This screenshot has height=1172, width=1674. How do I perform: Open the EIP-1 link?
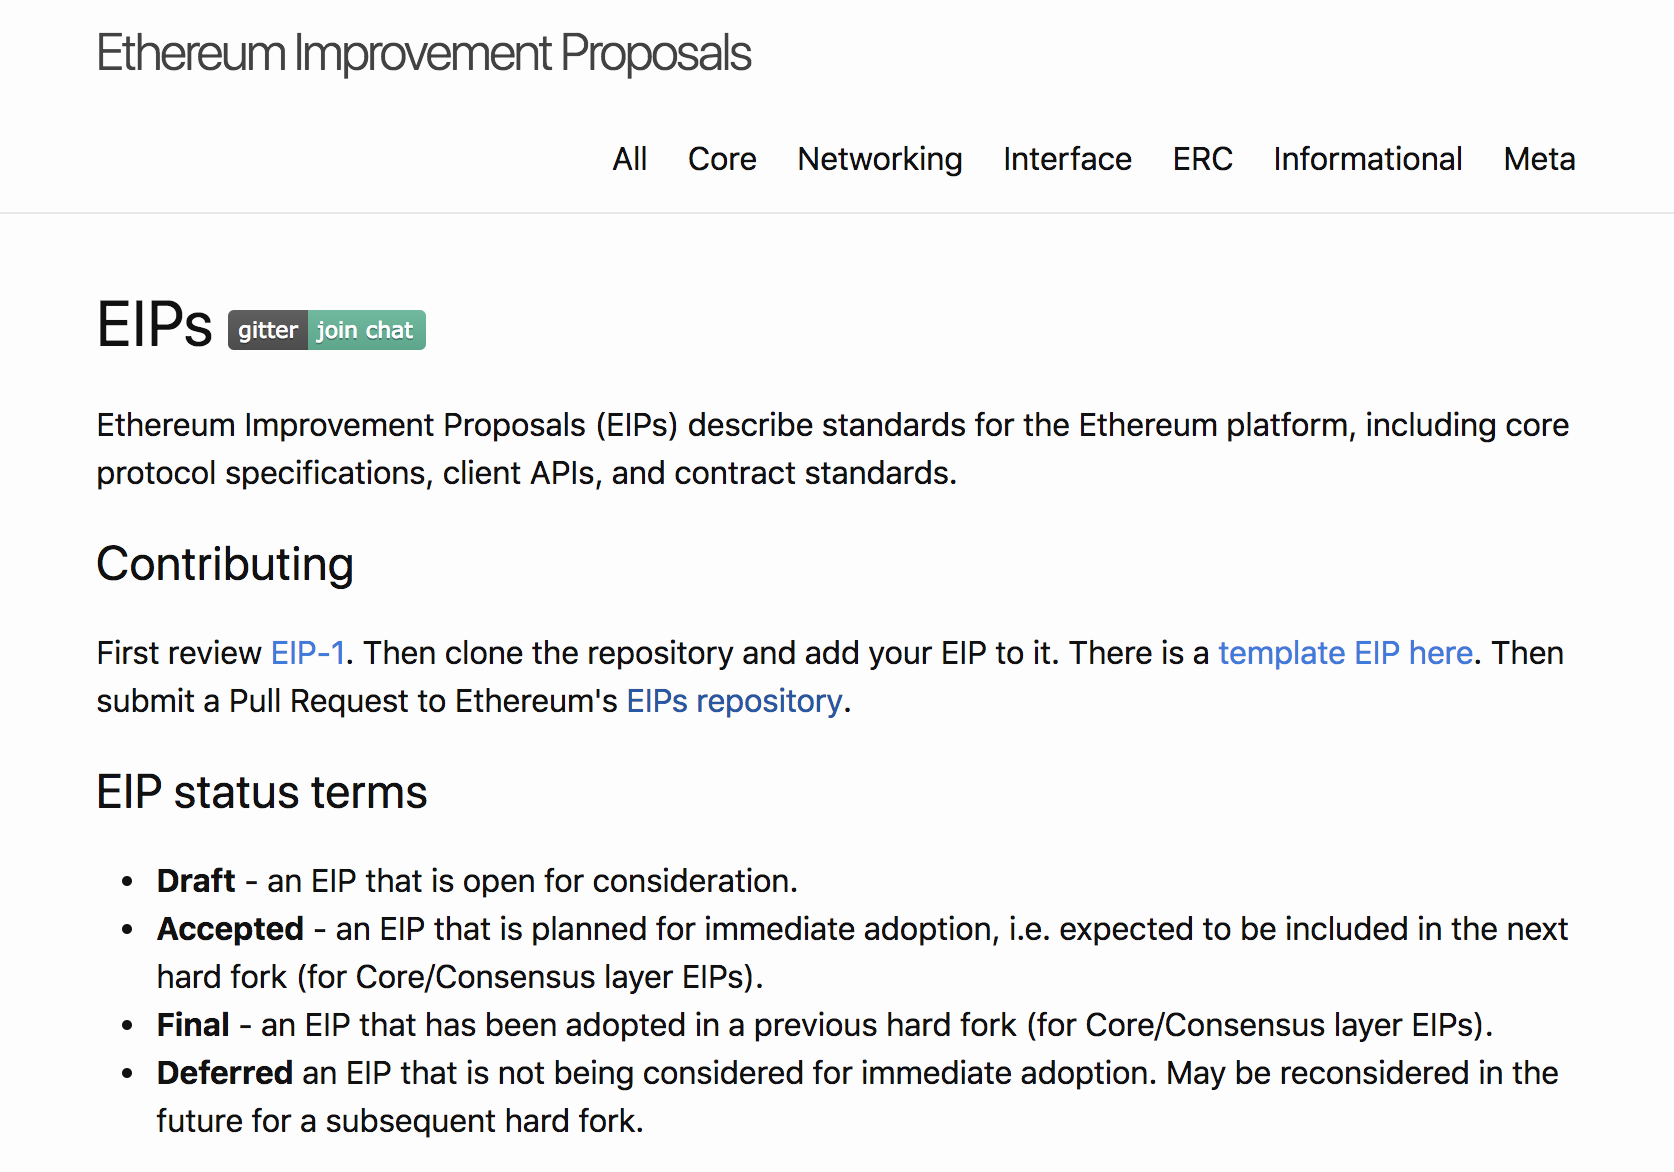(x=307, y=653)
